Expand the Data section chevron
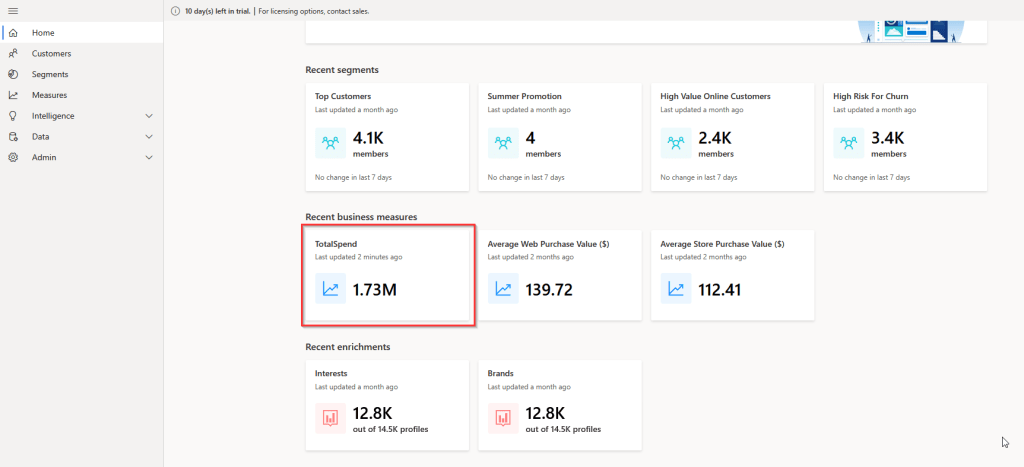The image size is (1024, 467). click(x=149, y=137)
